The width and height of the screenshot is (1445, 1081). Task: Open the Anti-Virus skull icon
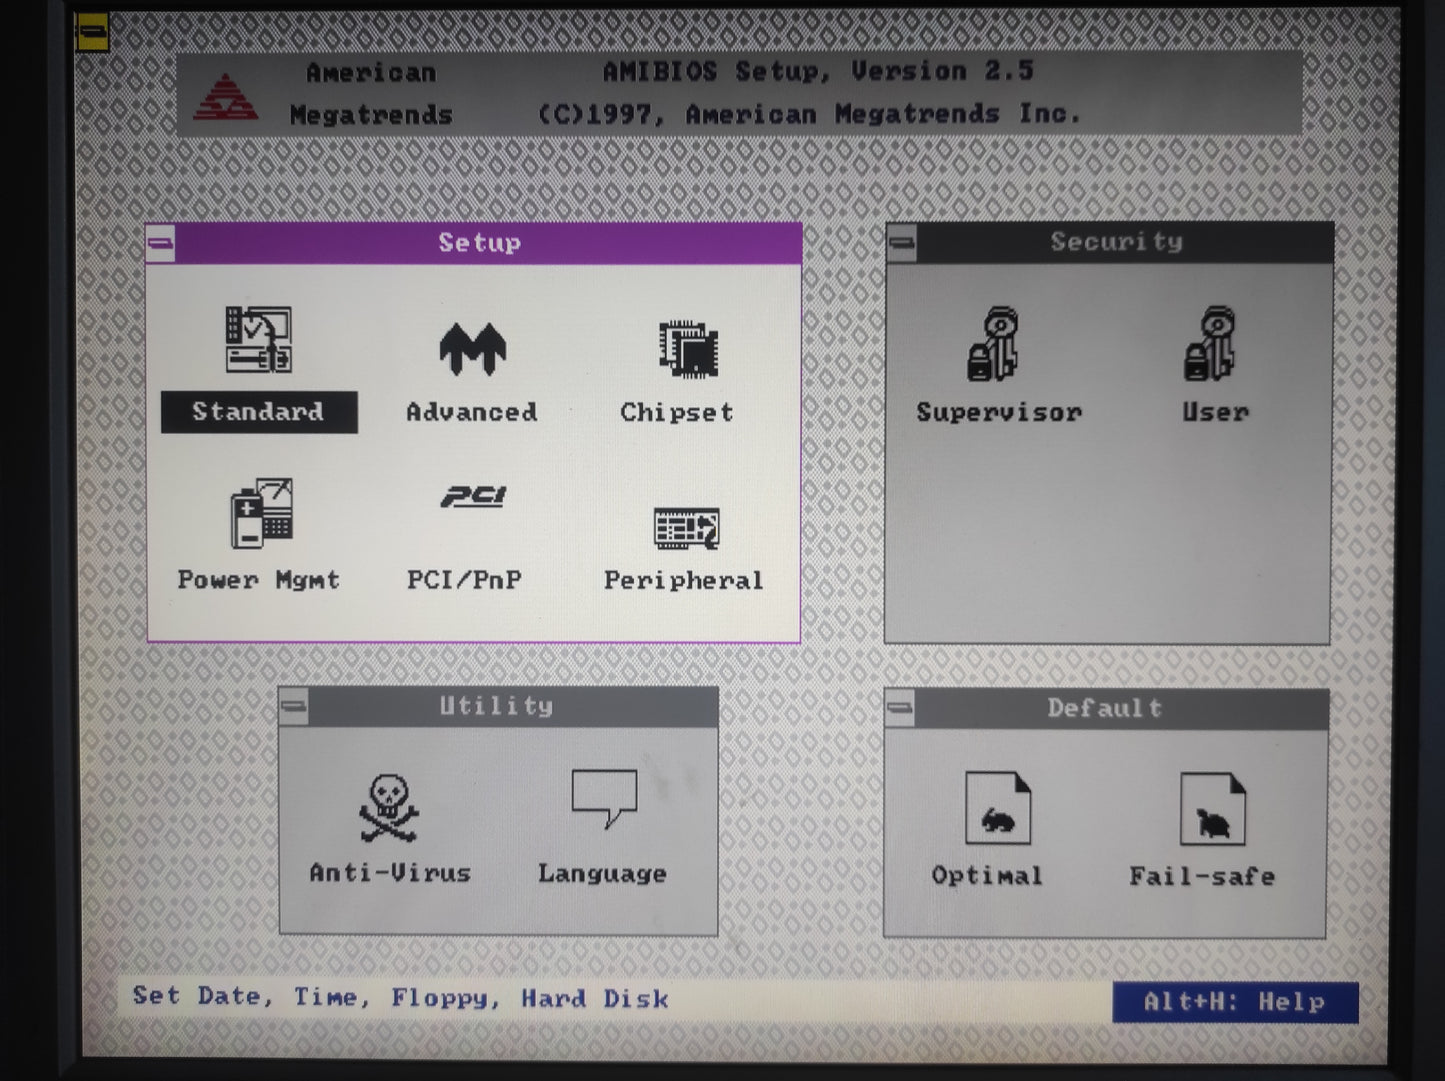(388, 808)
